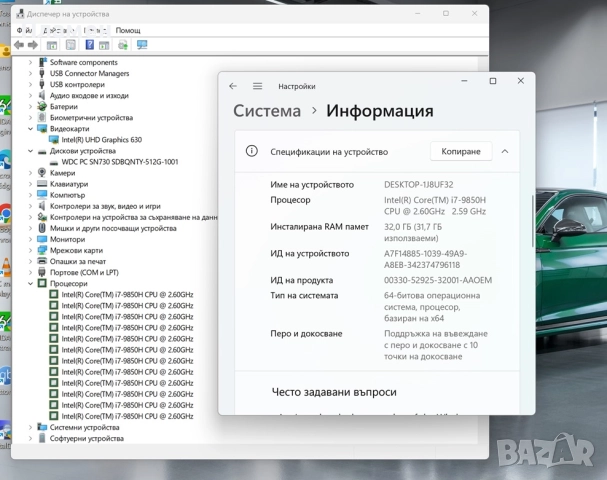
Task: Expand the Мрежови карти node
Action: click(30, 250)
